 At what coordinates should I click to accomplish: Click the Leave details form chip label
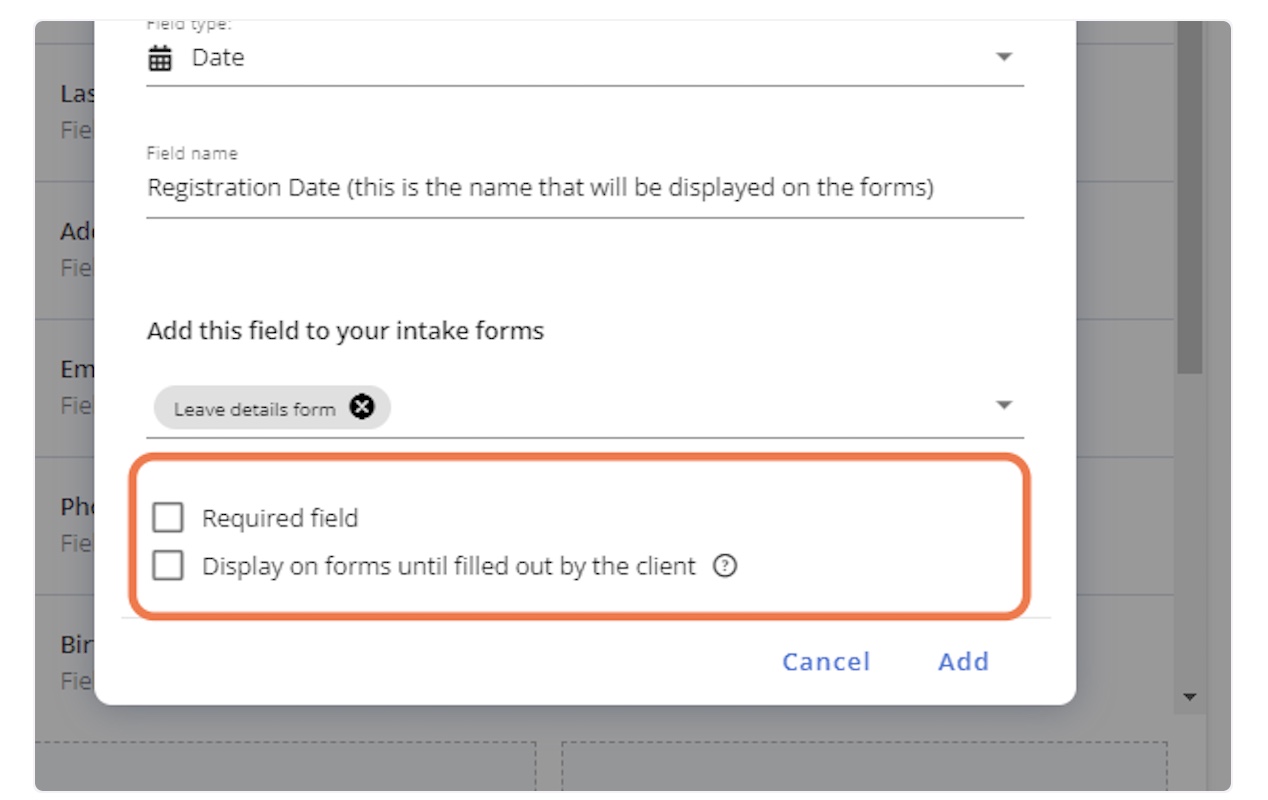(254, 409)
